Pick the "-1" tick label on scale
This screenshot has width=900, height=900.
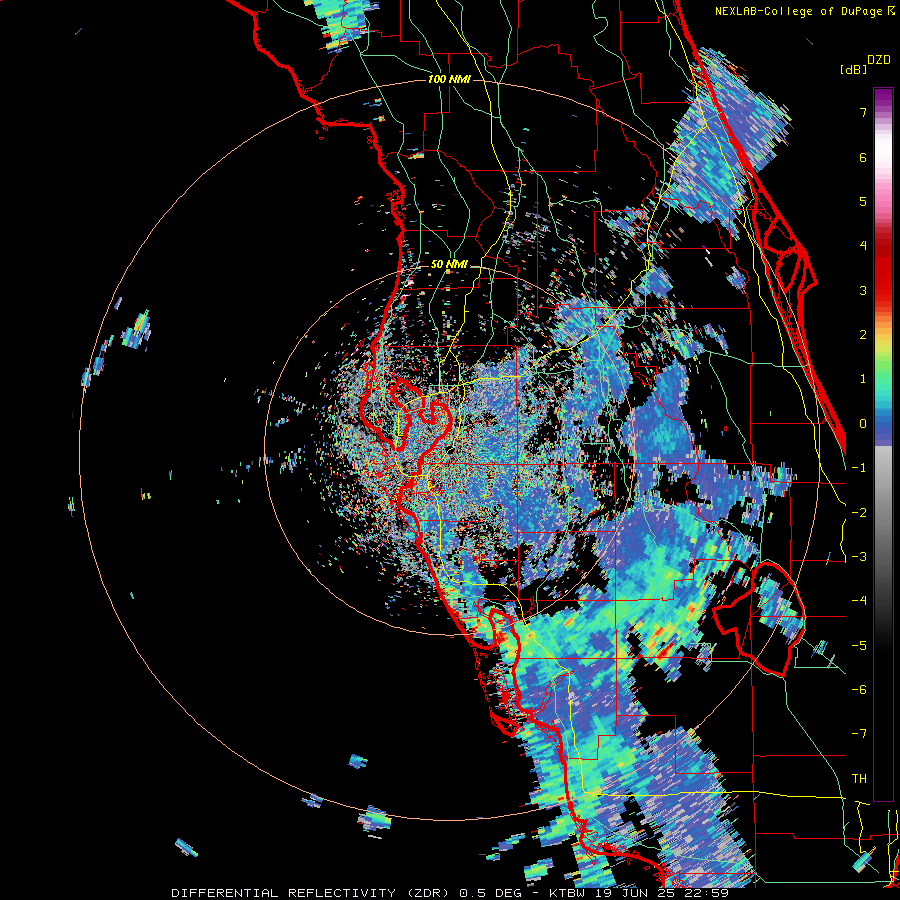[859, 468]
